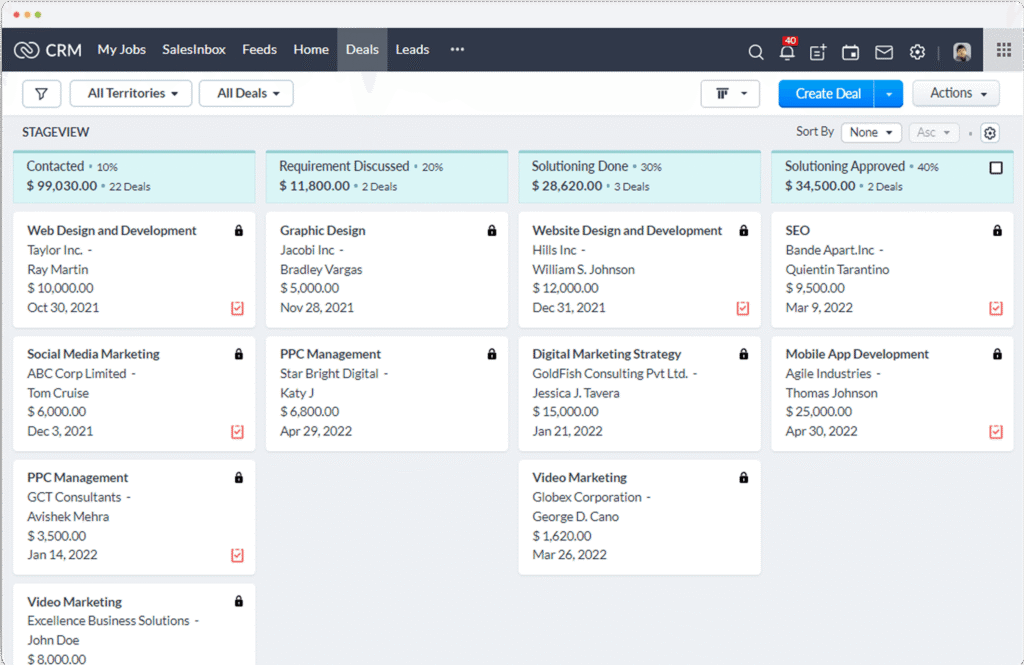
Task: Click lock icon on Social Media Marketing card
Action: coord(239,354)
